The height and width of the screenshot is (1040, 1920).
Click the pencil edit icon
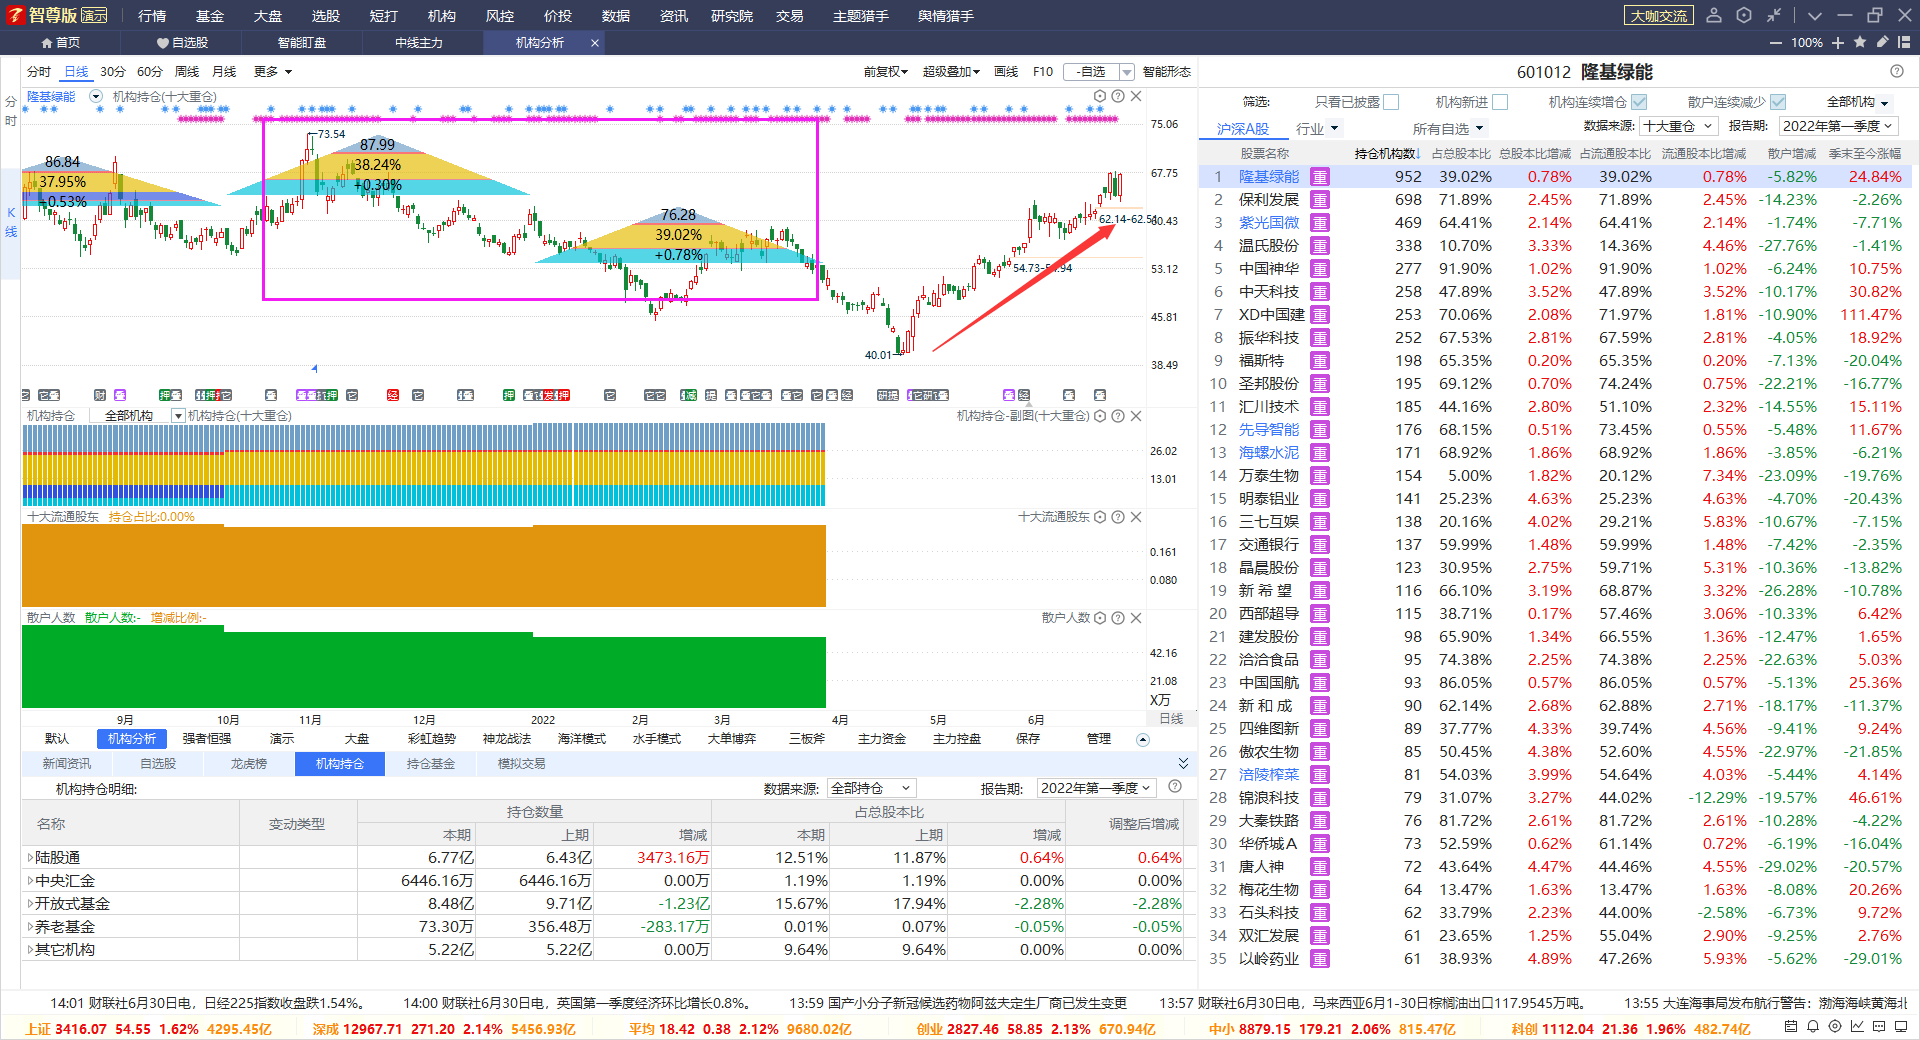click(1882, 42)
